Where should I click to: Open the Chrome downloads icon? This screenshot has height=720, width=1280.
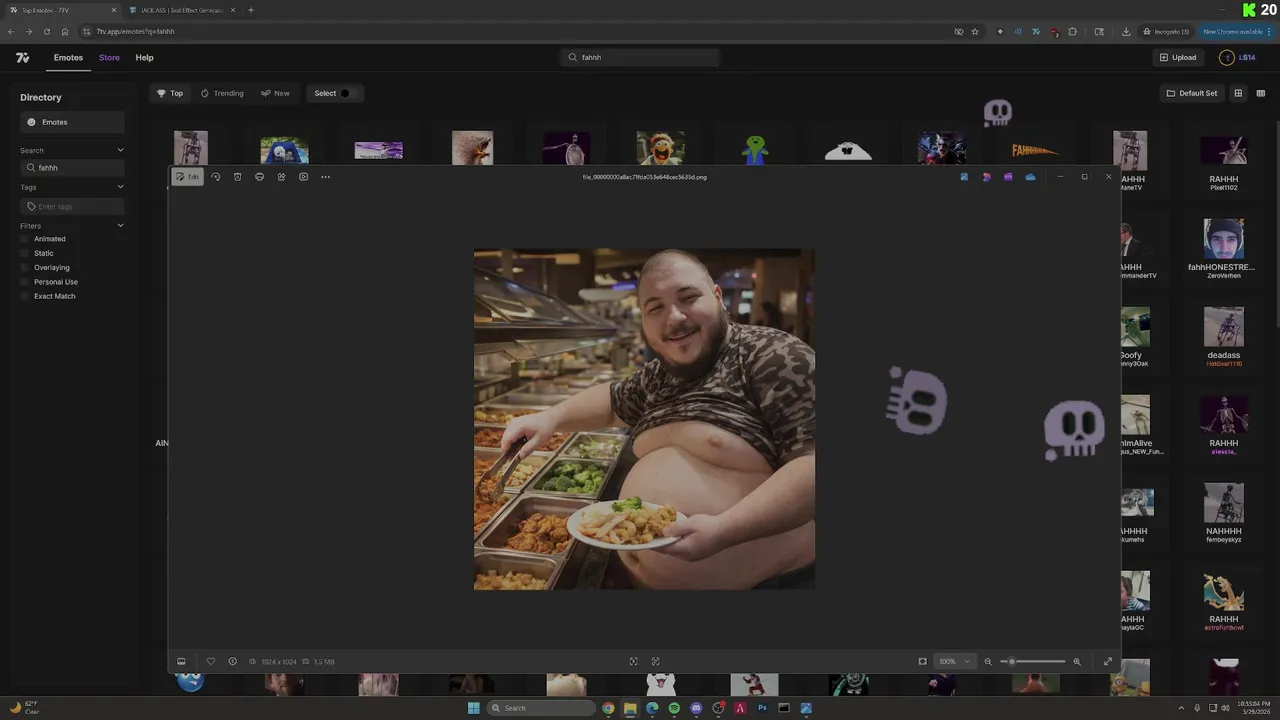pyautogui.click(x=1126, y=31)
